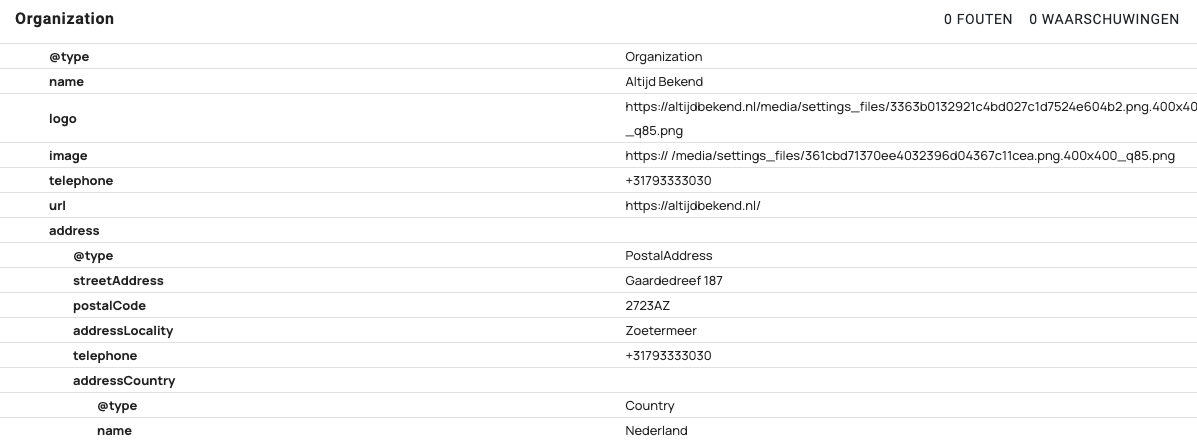
Task: Click the addressCountry @type label
Action: pyautogui.click(x=117, y=406)
